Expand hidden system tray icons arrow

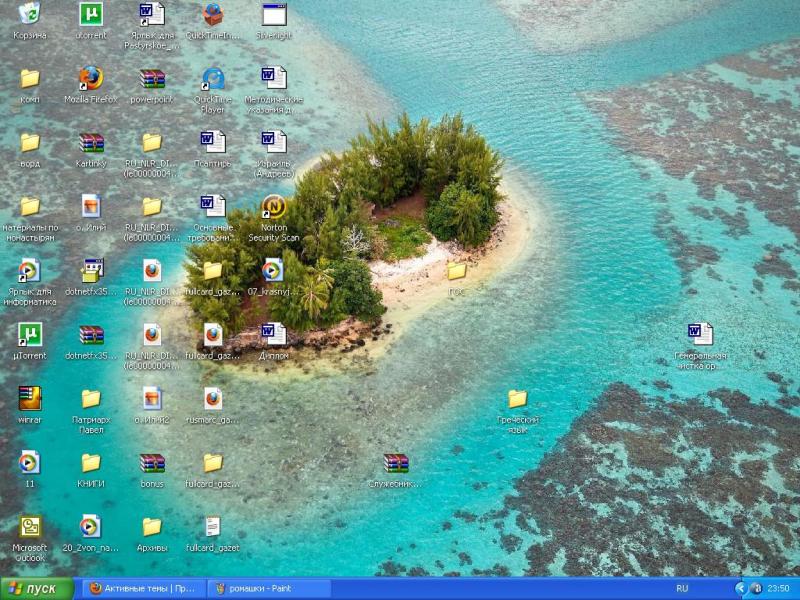[741, 588]
